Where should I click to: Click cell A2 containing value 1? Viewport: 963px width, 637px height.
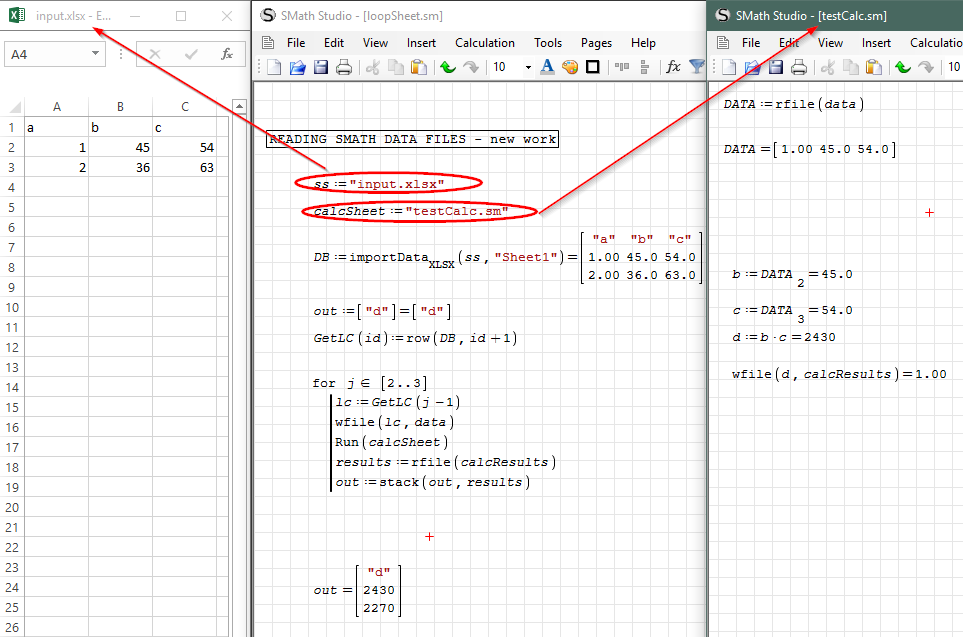57,147
